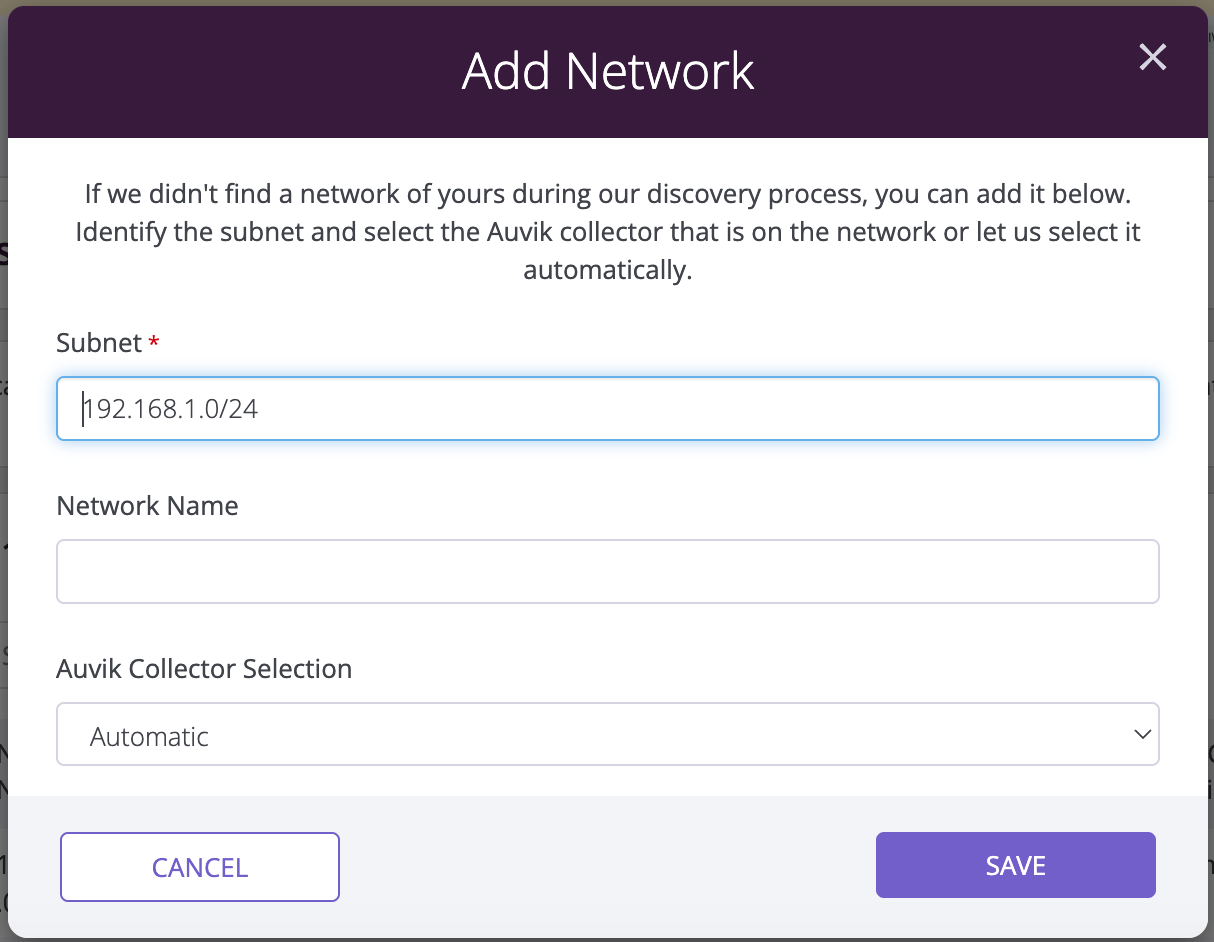This screenshot has height=942, width=1214.
Task: Open the Auvik Collector Selection dropdown
Action: pyautogui.click(x=606, y=735)
